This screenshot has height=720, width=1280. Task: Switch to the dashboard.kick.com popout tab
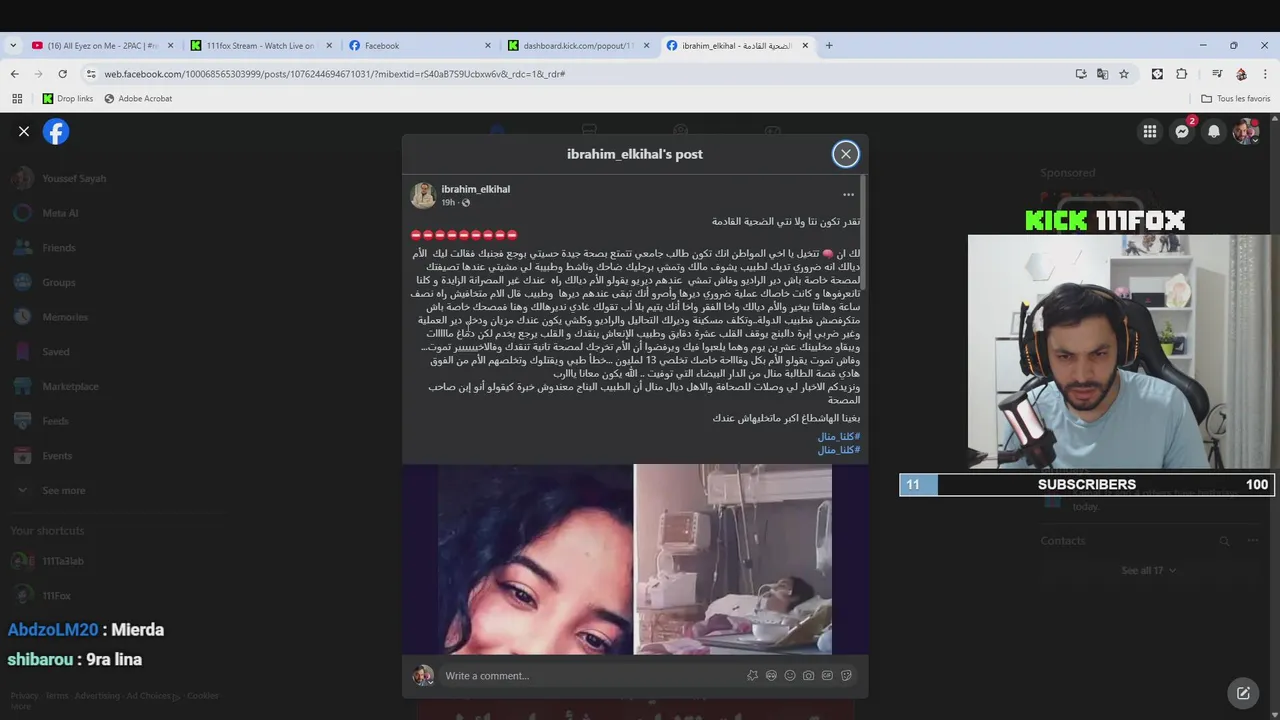coord(578,45)
